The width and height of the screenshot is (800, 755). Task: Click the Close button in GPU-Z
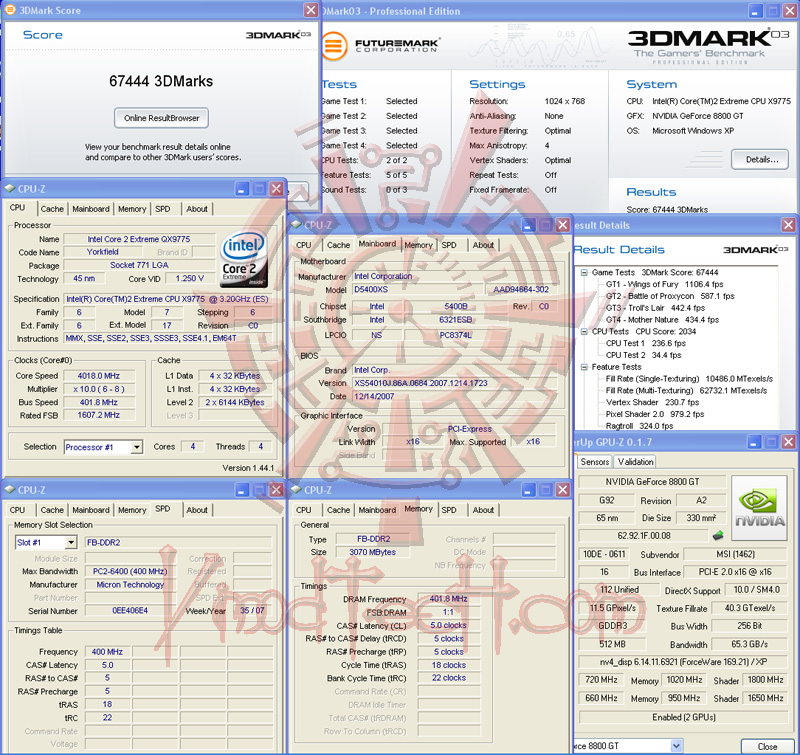(767, 746)
